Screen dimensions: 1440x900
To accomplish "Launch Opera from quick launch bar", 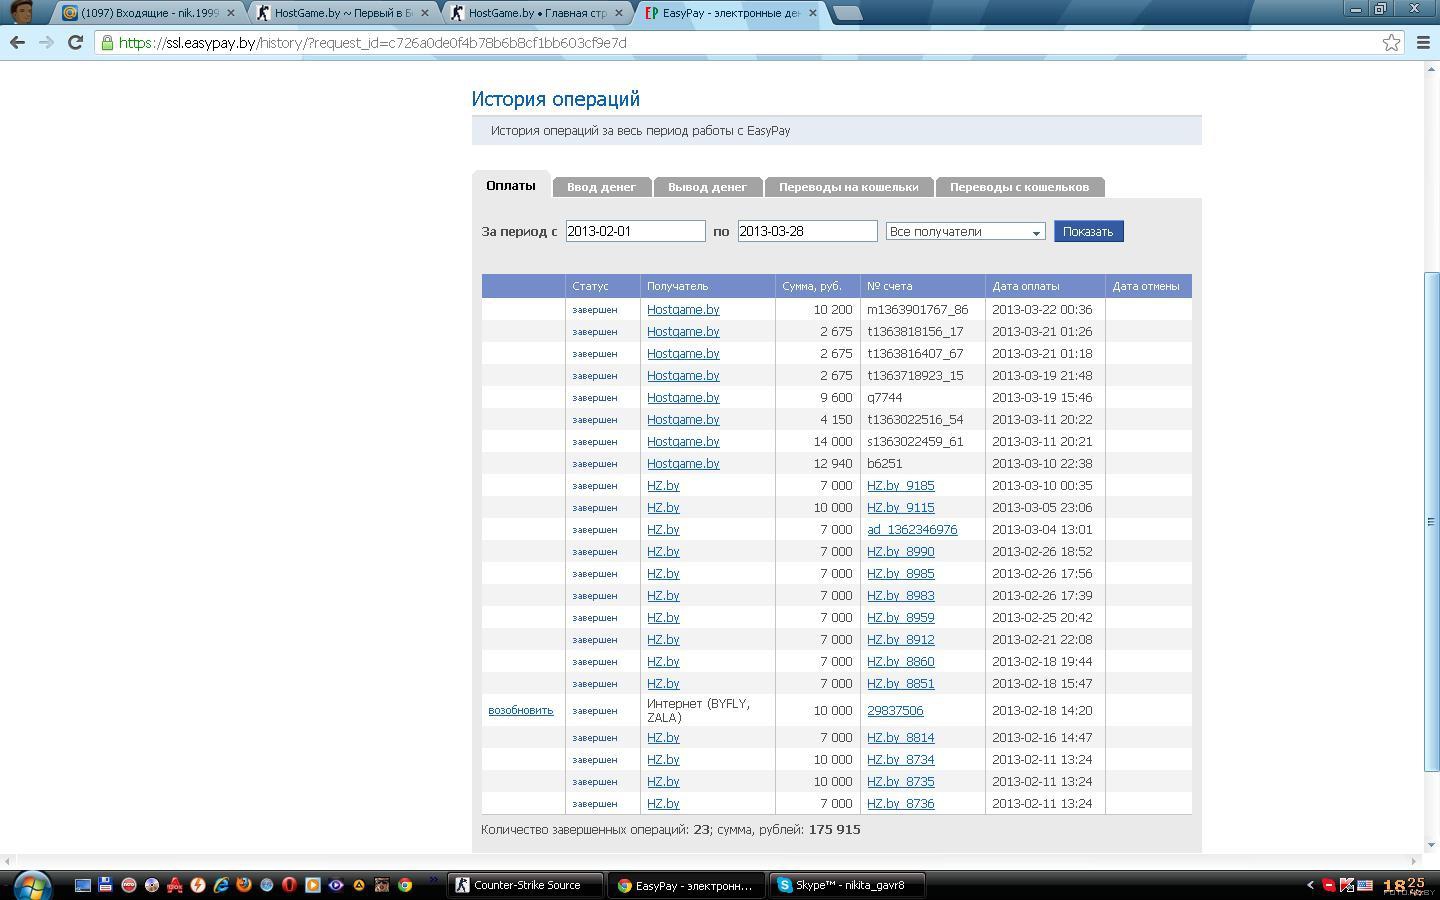I will 289,885.
